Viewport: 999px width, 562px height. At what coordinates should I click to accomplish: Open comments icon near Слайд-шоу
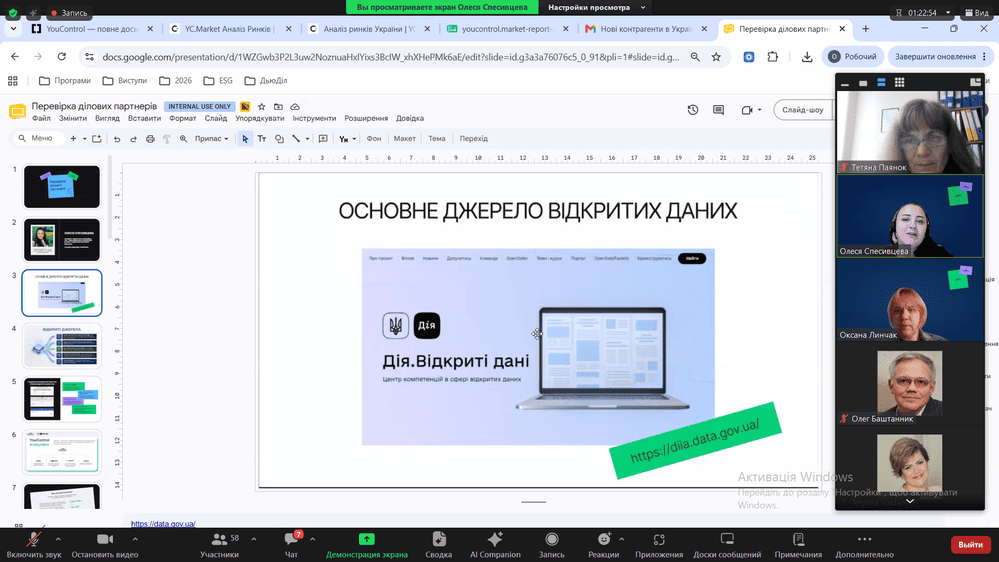coord(719,110)
